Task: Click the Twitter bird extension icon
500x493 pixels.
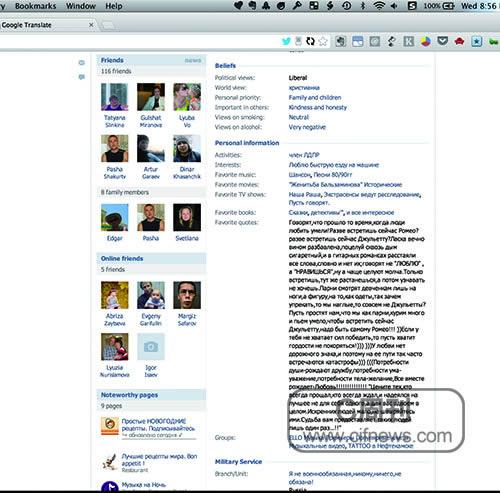Action: [x=286, y=41]
